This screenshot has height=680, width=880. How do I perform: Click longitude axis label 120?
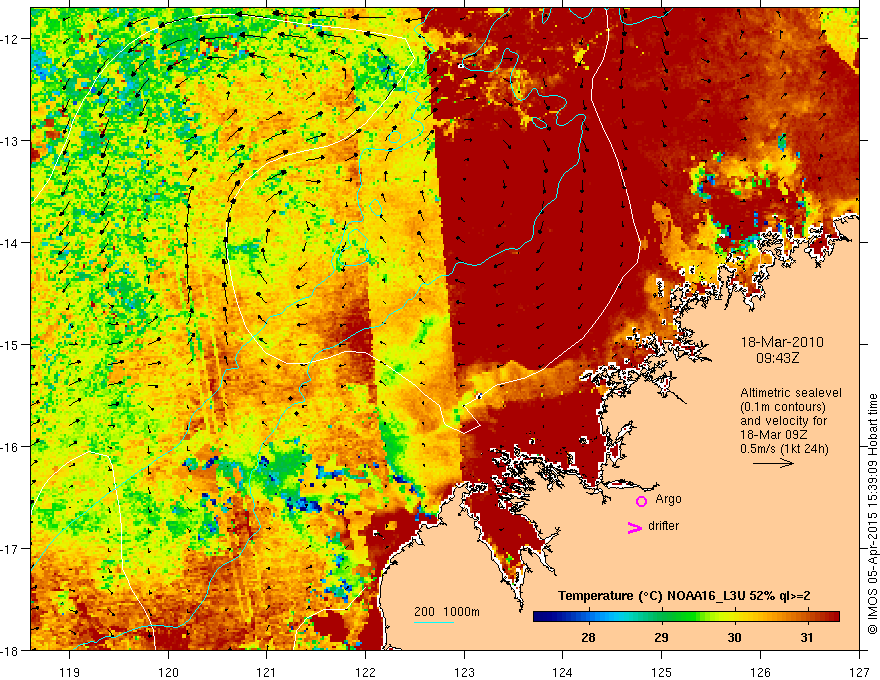point(168,672)
